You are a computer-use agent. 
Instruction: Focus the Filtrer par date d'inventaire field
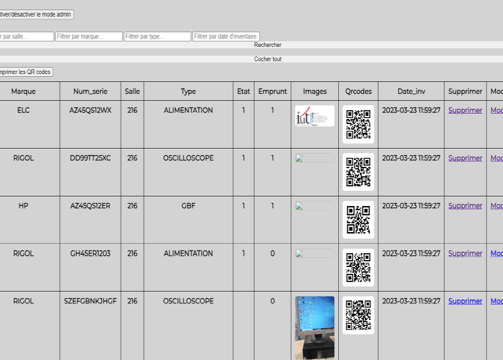tap(226, 36)
